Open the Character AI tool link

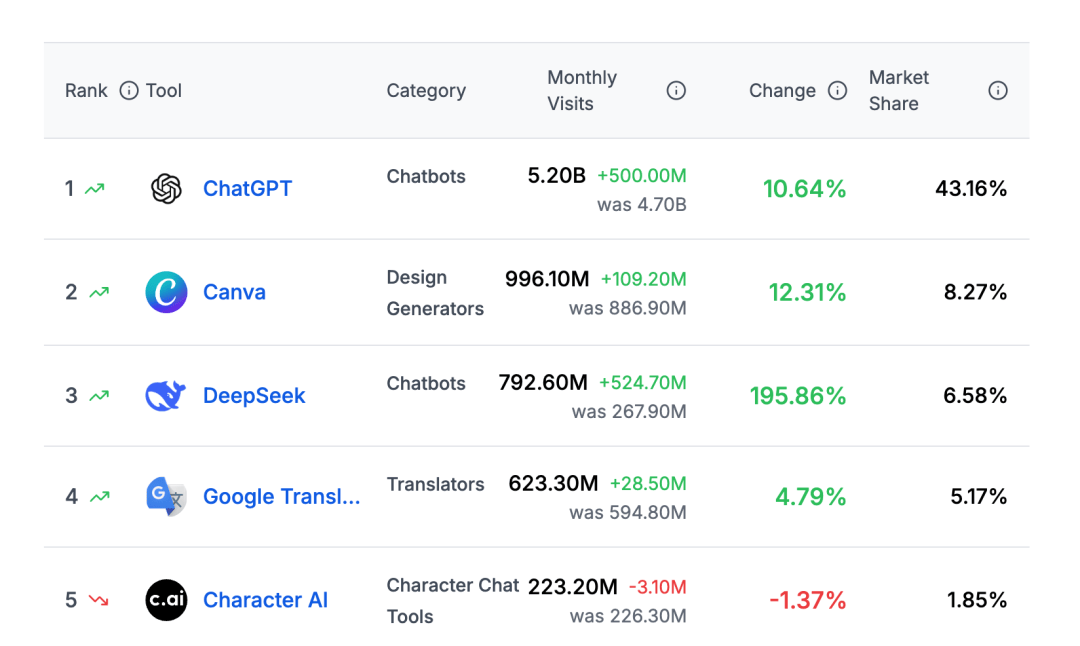[265, 600]
